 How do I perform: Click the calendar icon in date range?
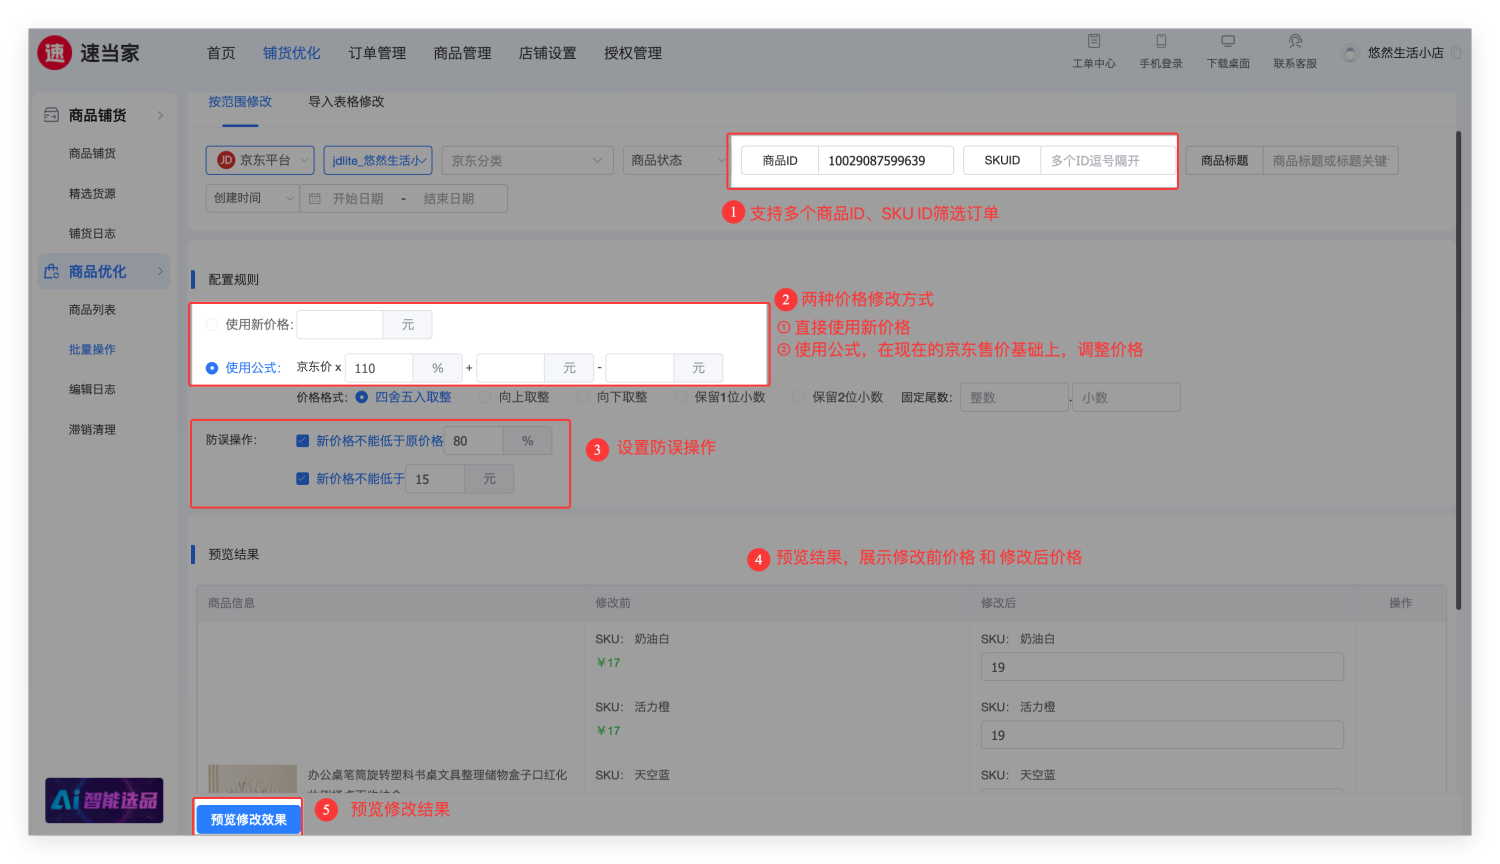click(x=315, y=199)
